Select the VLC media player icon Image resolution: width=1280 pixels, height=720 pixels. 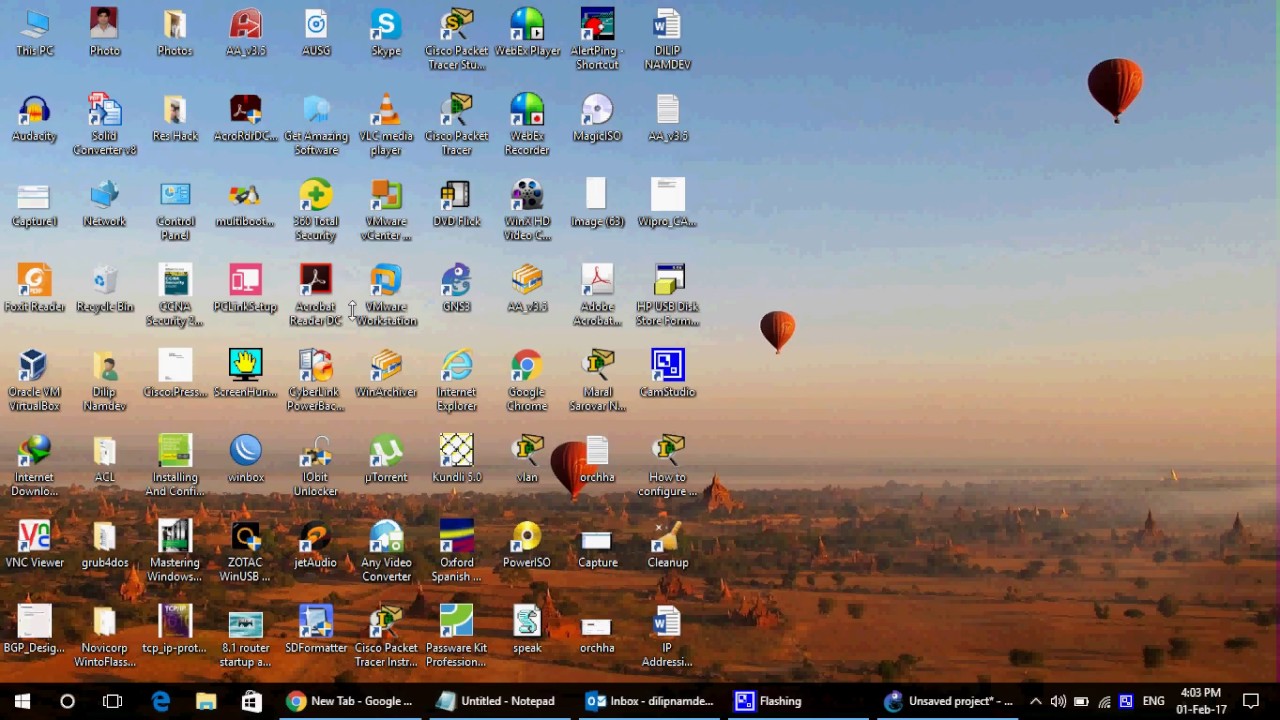(386, 125)
